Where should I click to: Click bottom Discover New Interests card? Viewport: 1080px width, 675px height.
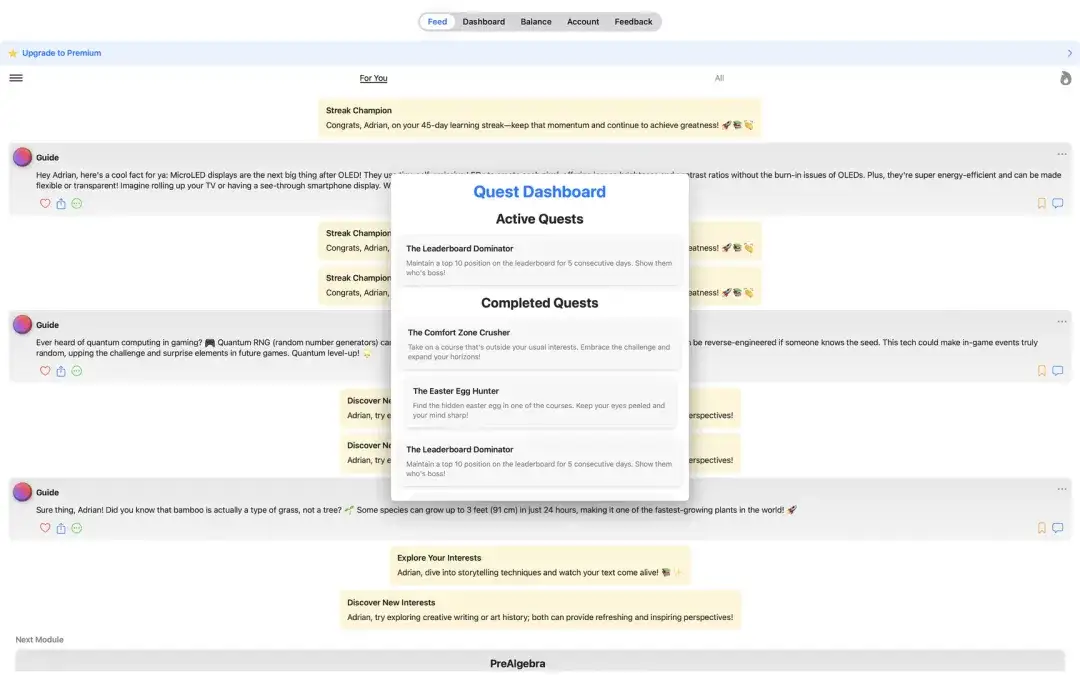(x=540, y=610)
